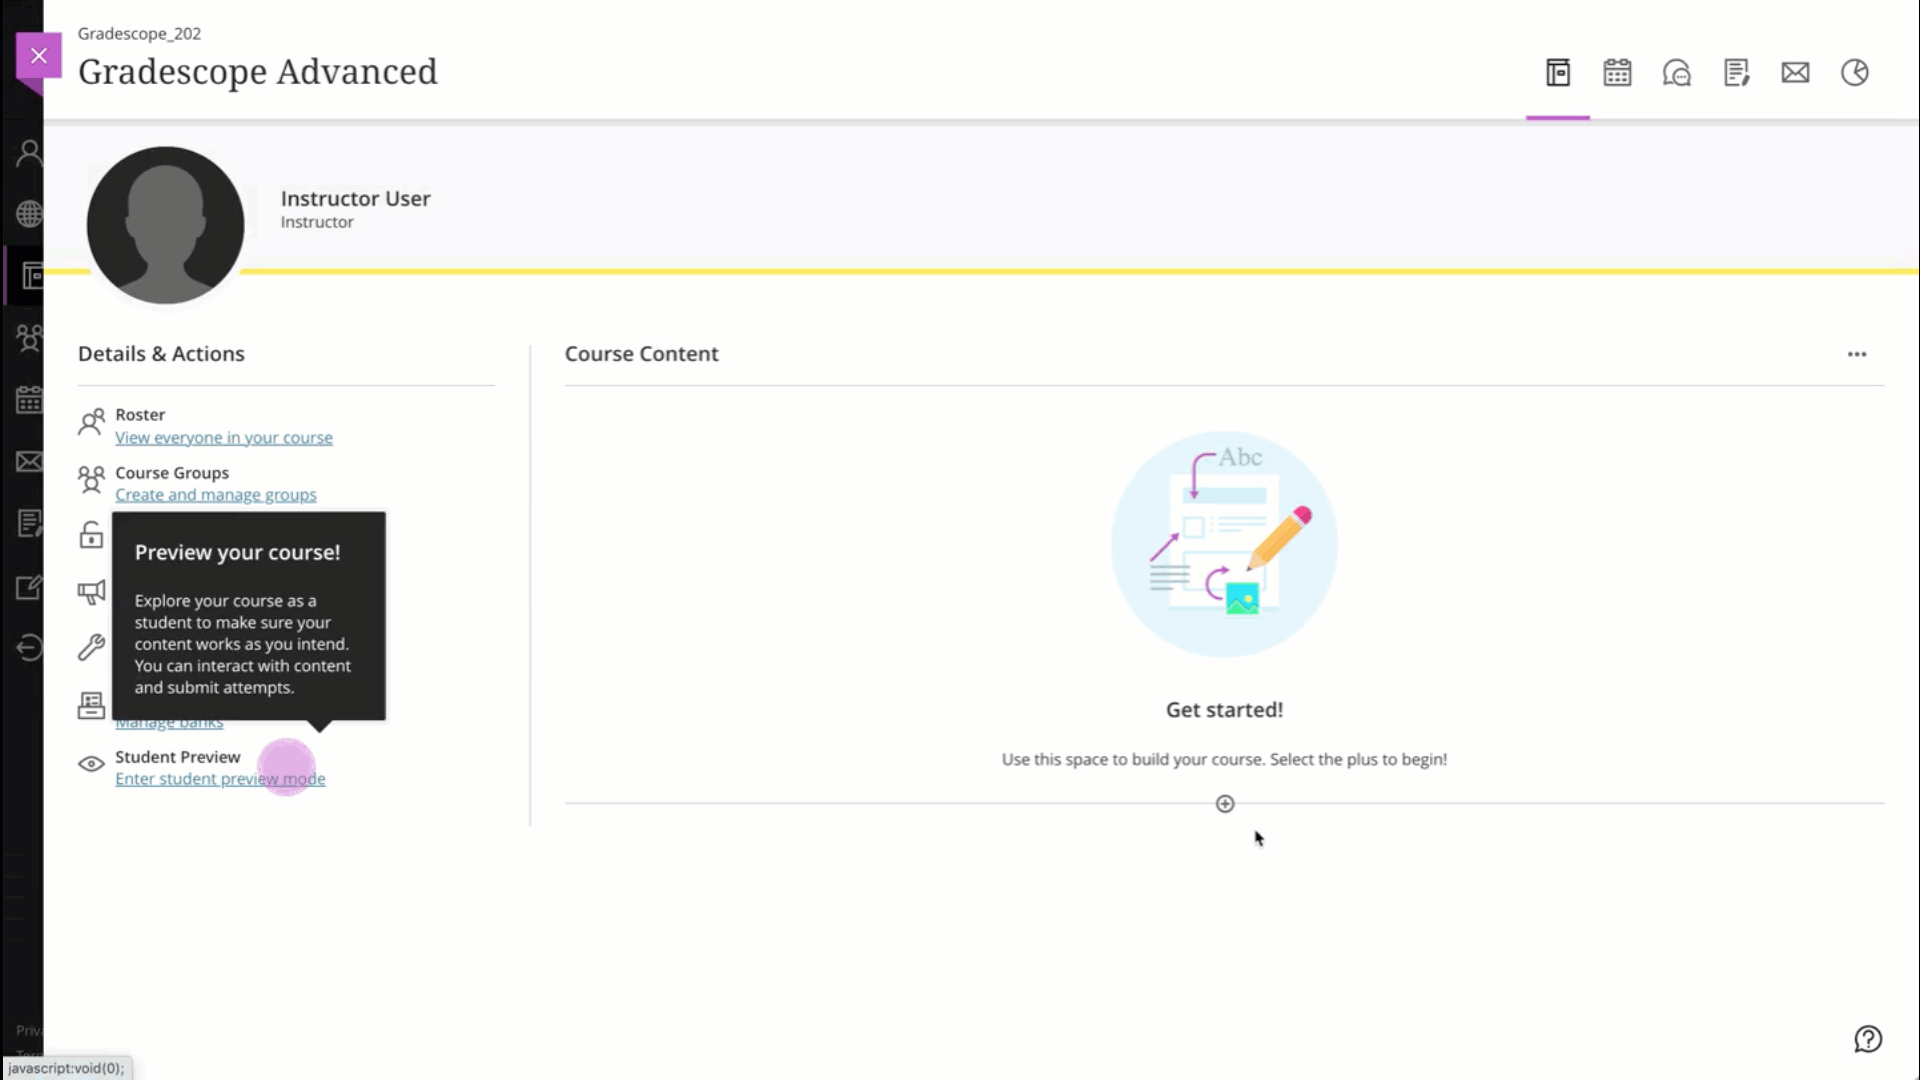Close the Gradescope Advanced course panel

[39, 56]
